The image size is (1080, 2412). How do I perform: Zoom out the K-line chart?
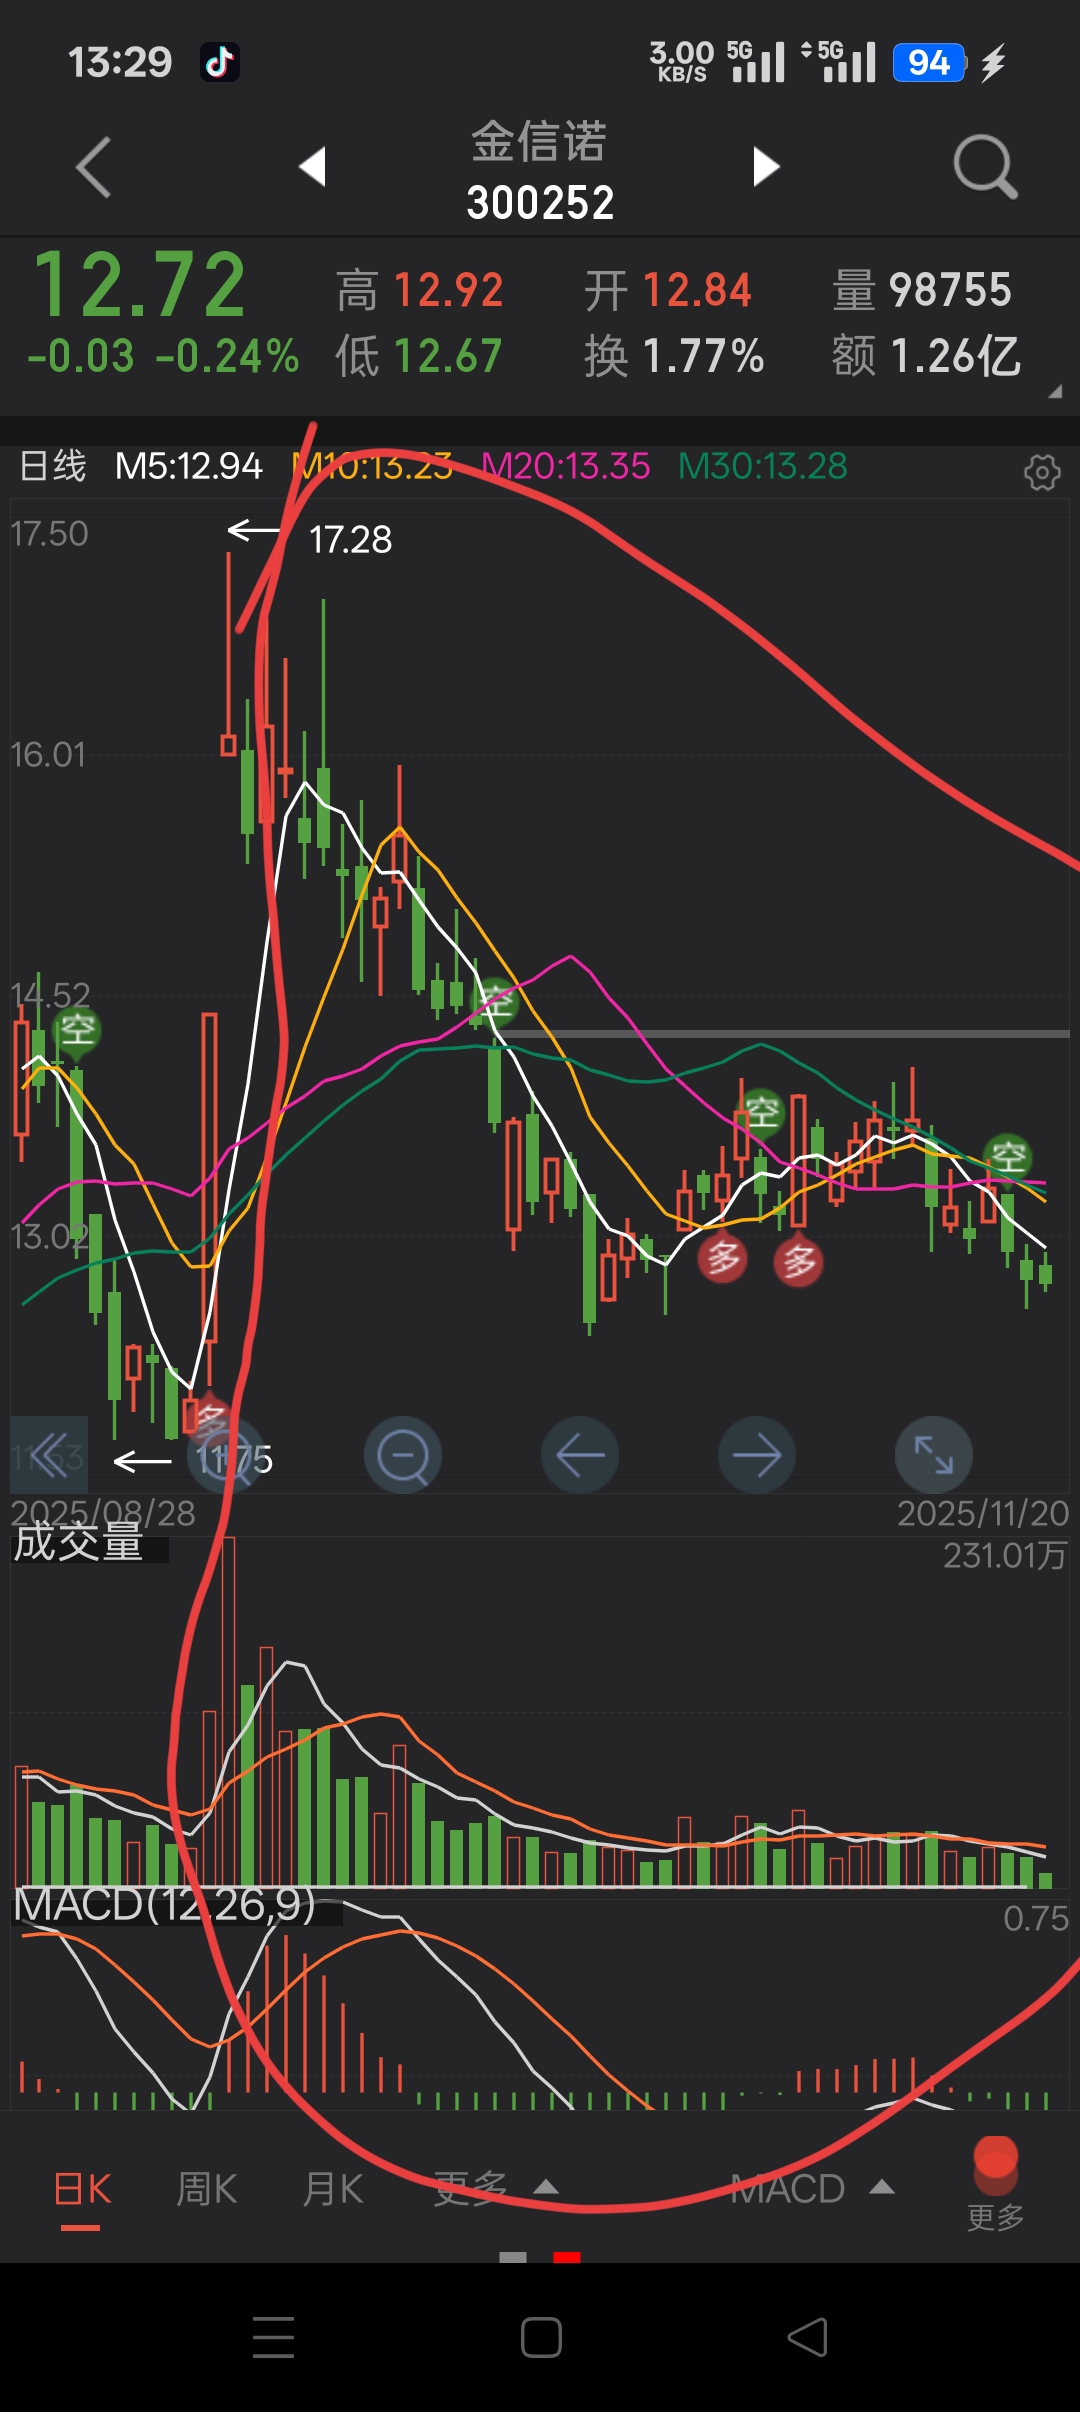403,1455
